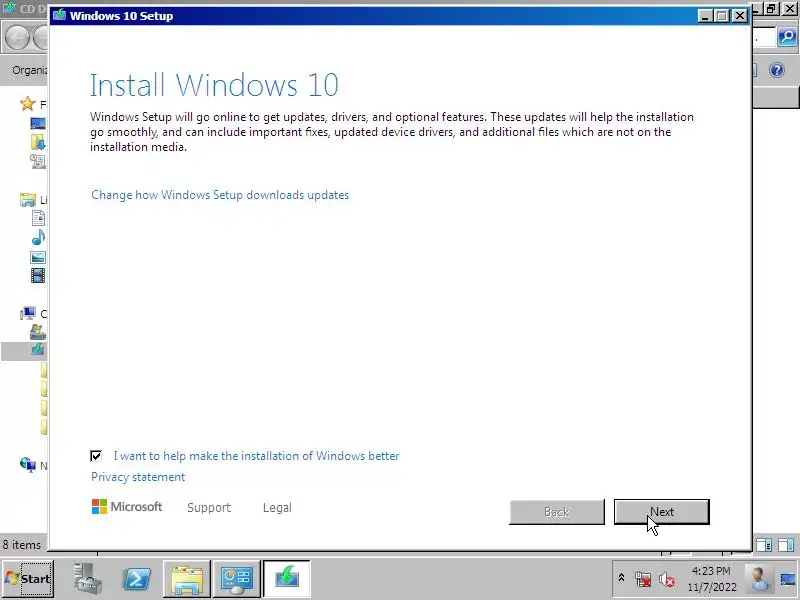This screenshot has height=600, width=800.
Task: Open the Privacy statement link
Action: tap(138, 477)
